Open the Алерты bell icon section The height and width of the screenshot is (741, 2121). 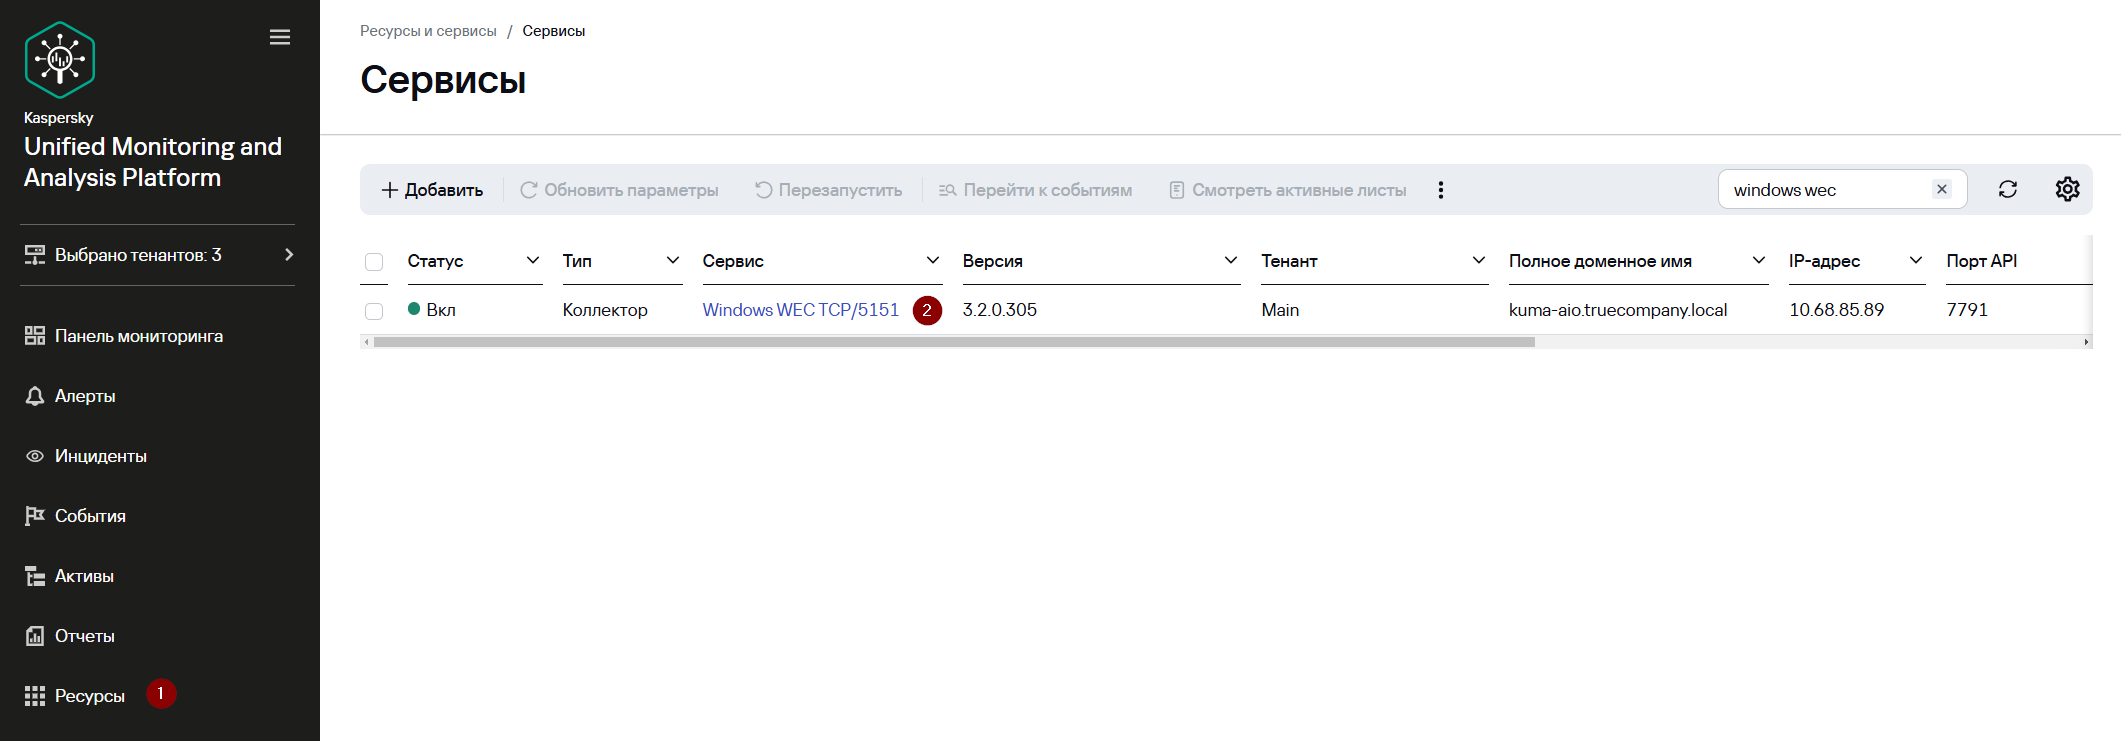coord(70,396)
